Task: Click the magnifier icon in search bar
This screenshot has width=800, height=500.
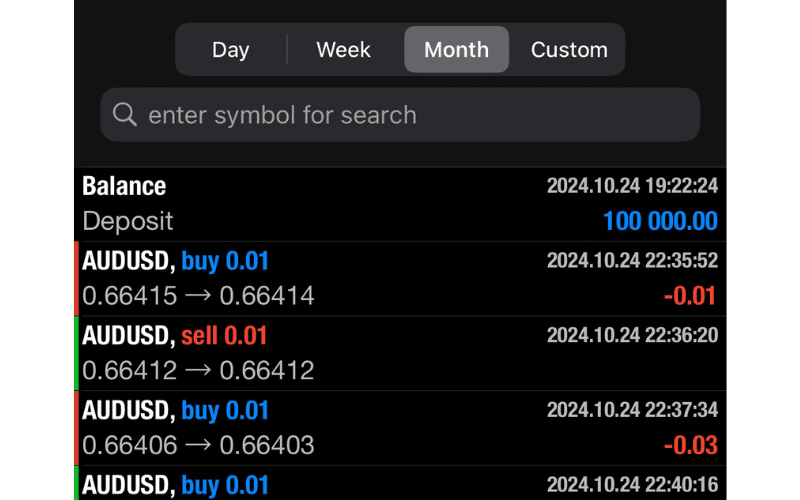Action: click(x=125, y=115)
